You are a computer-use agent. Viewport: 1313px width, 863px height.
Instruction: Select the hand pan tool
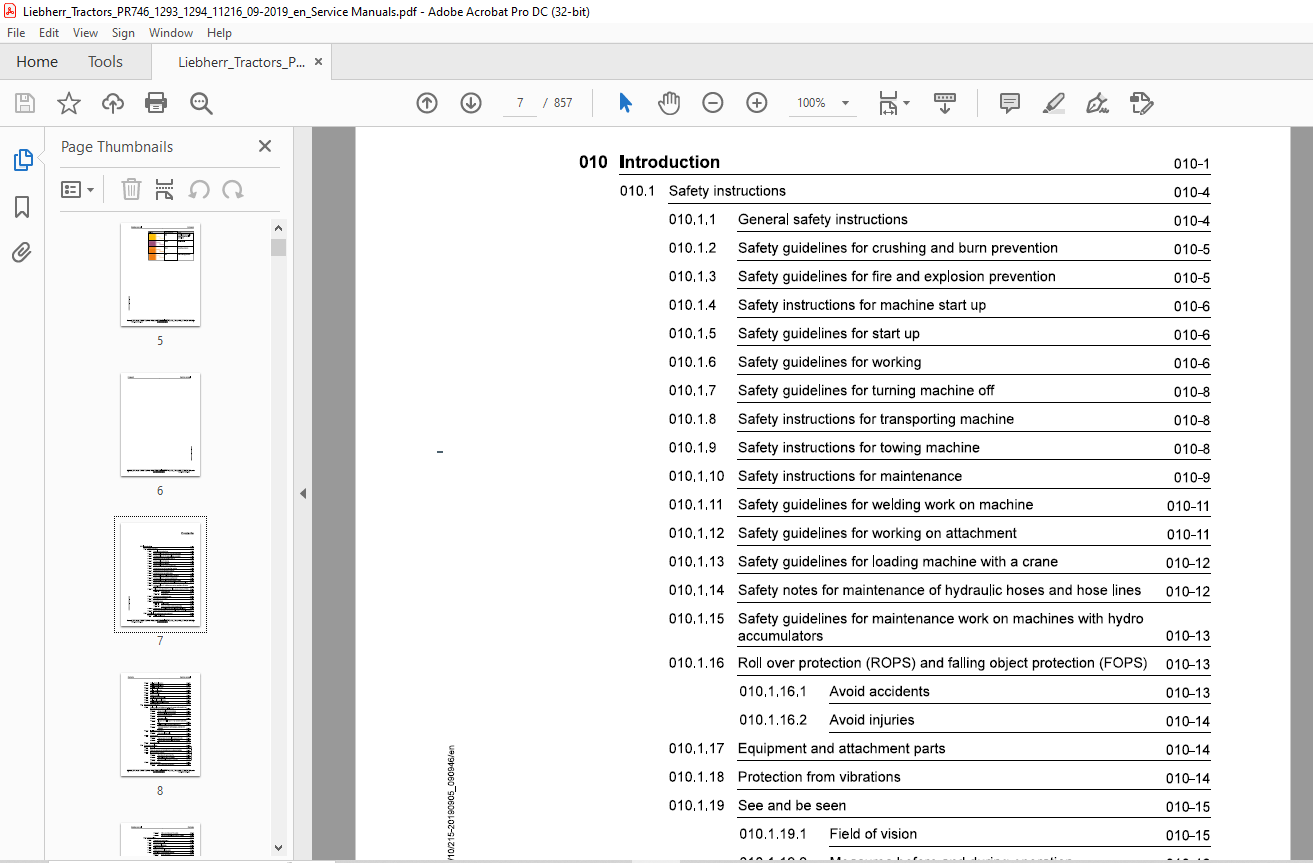669,103
